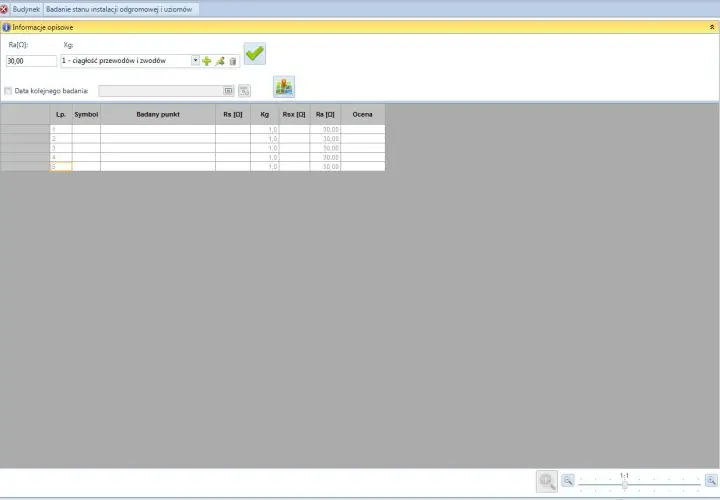Click the zoom slider thumb at 1:1
The width and height of the screenshot is (720, 500).
pos(624,484)
